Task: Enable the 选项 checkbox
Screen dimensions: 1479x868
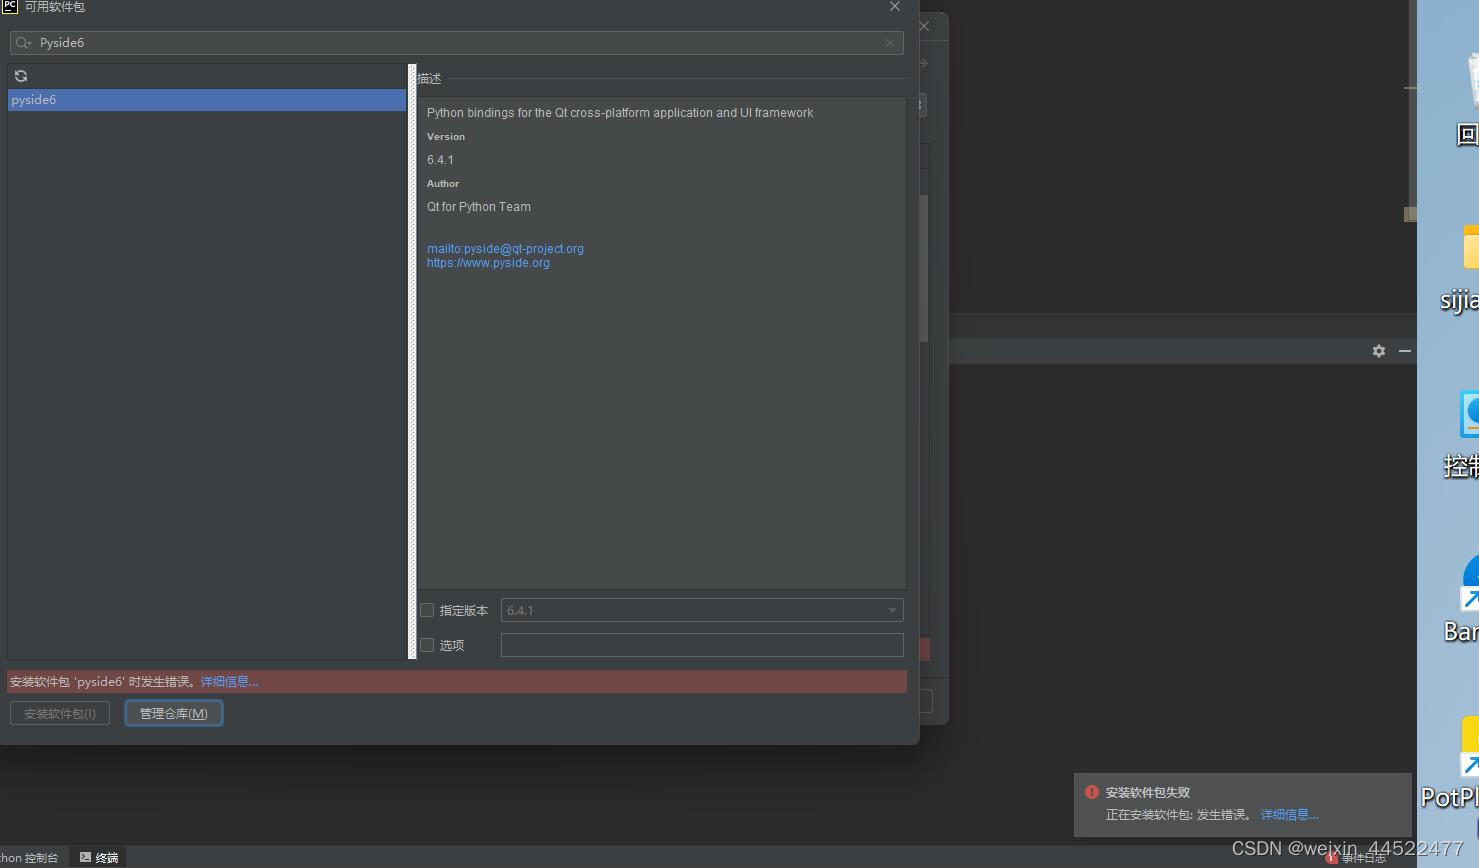Action: [427, 645]
